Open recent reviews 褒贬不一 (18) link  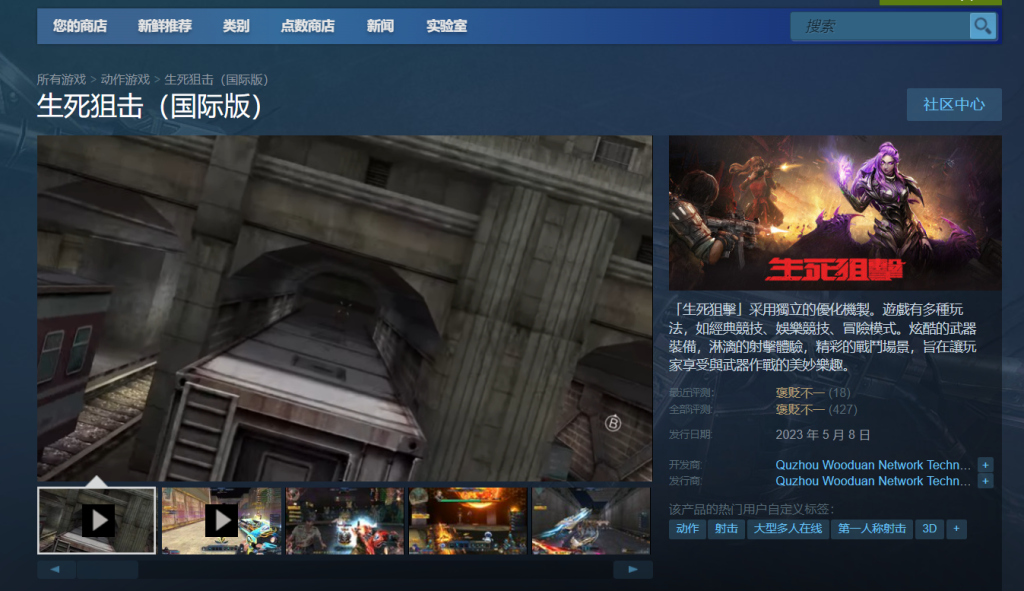coord(813,392)
